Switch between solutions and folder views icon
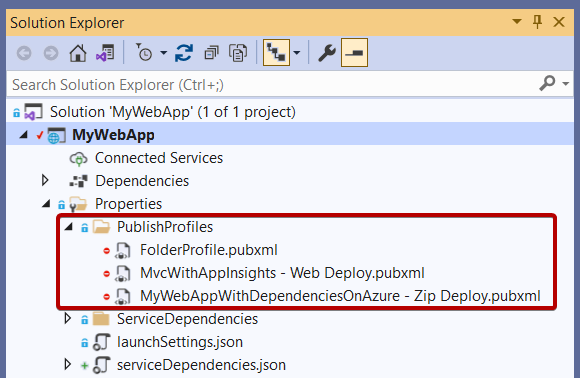Screen dimensions: 580x378 coord(105,53)
